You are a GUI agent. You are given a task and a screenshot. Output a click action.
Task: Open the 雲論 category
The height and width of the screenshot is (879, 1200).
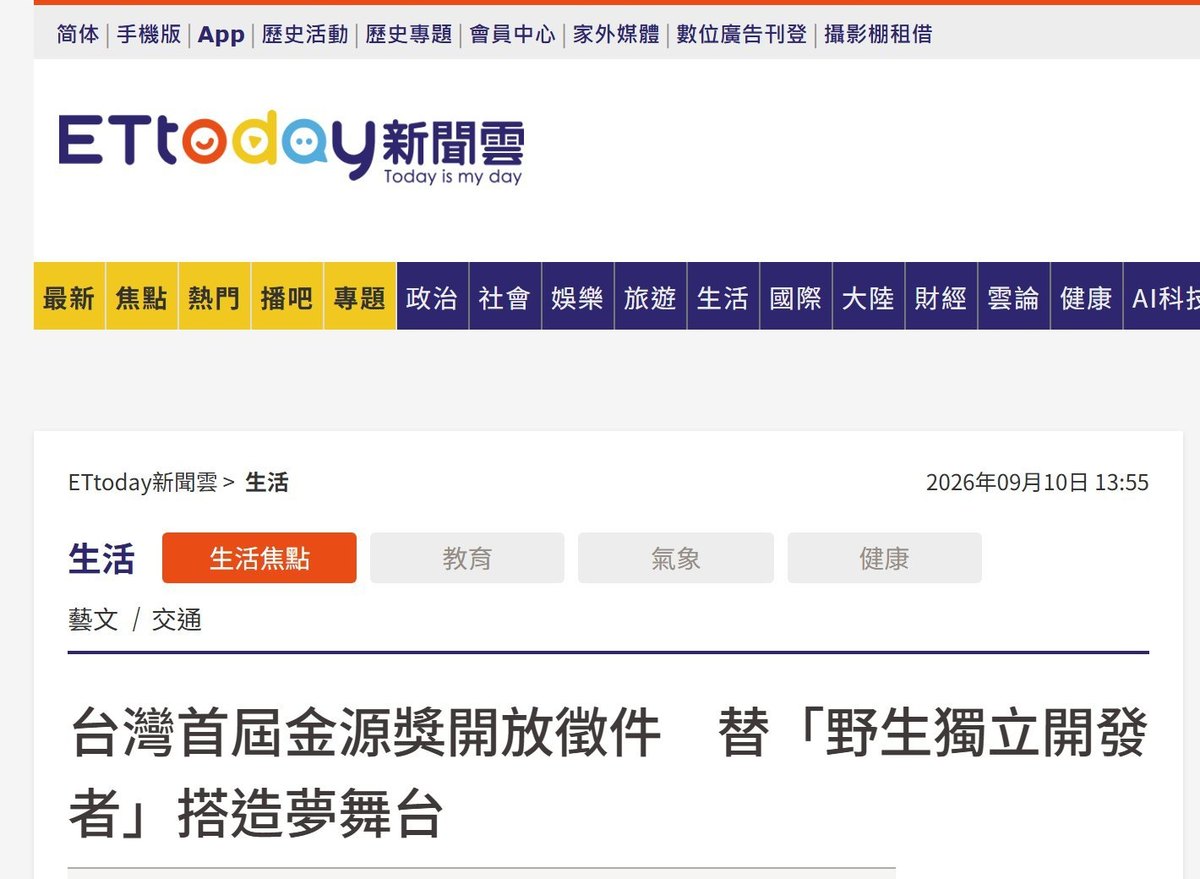tap(1014, 297)
